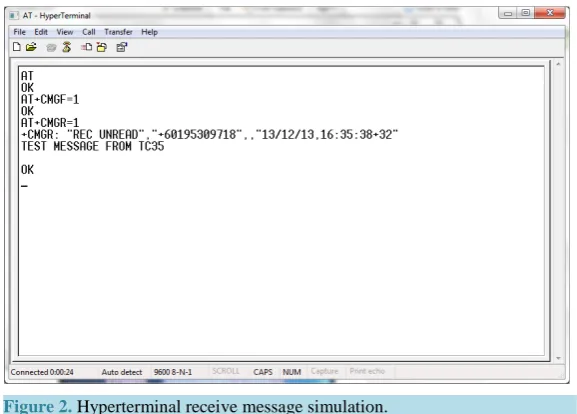Click the Receive file toolbar icon
Viewport: 577px width, 414px height.
(x=102, y=47)
